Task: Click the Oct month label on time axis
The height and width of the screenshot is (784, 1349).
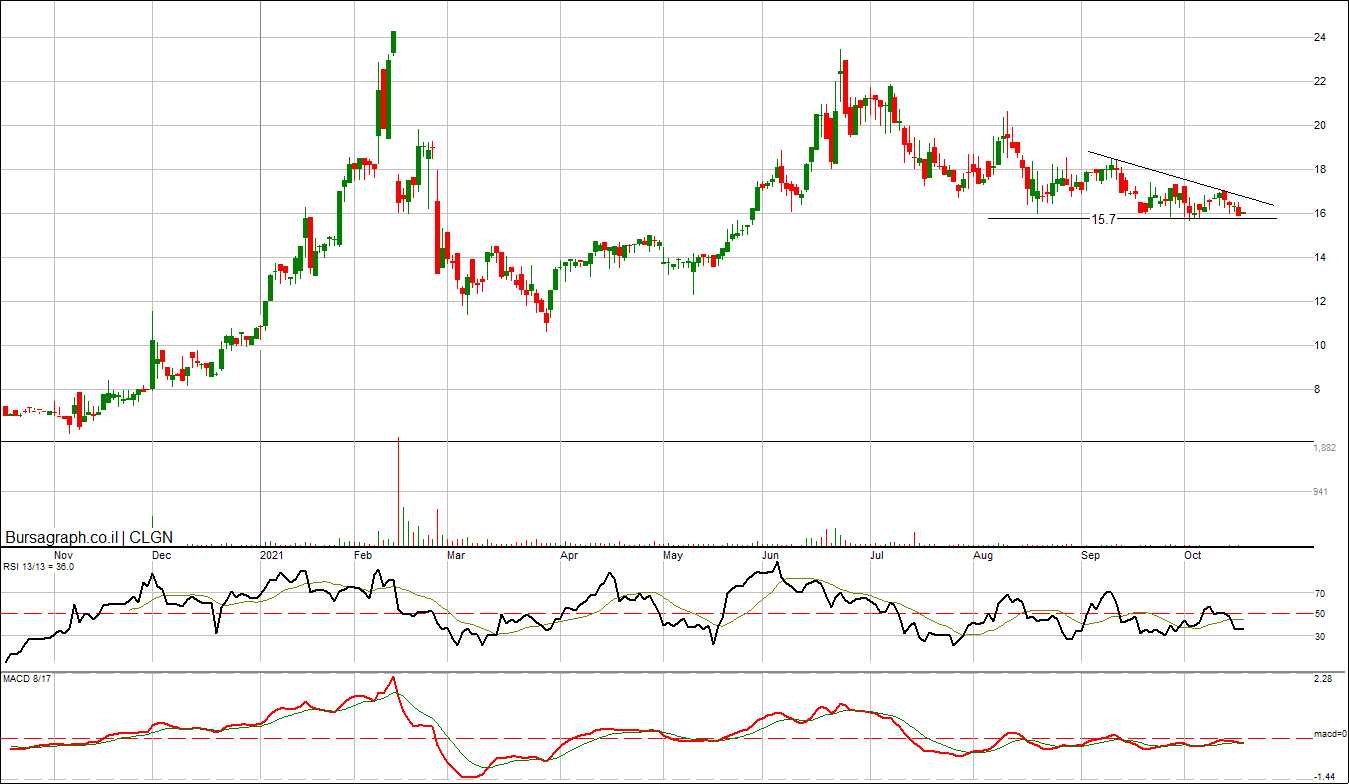Action: (1192, 554)
